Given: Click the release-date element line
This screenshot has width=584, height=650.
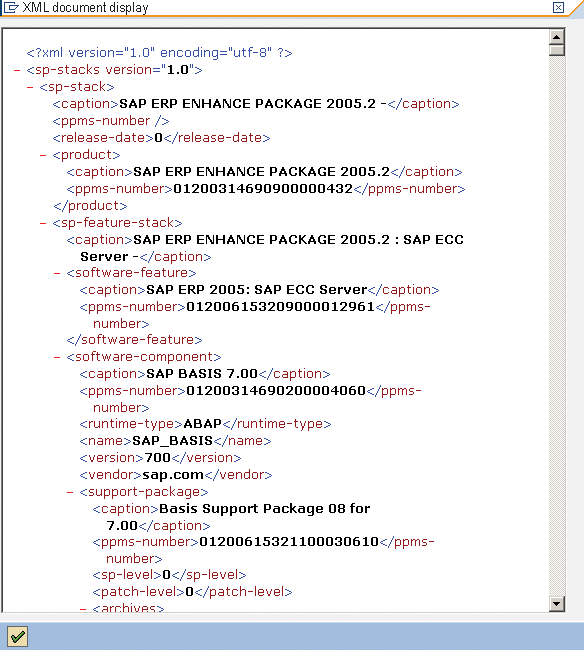Looking at the screenshot, I should coord(161,138).
